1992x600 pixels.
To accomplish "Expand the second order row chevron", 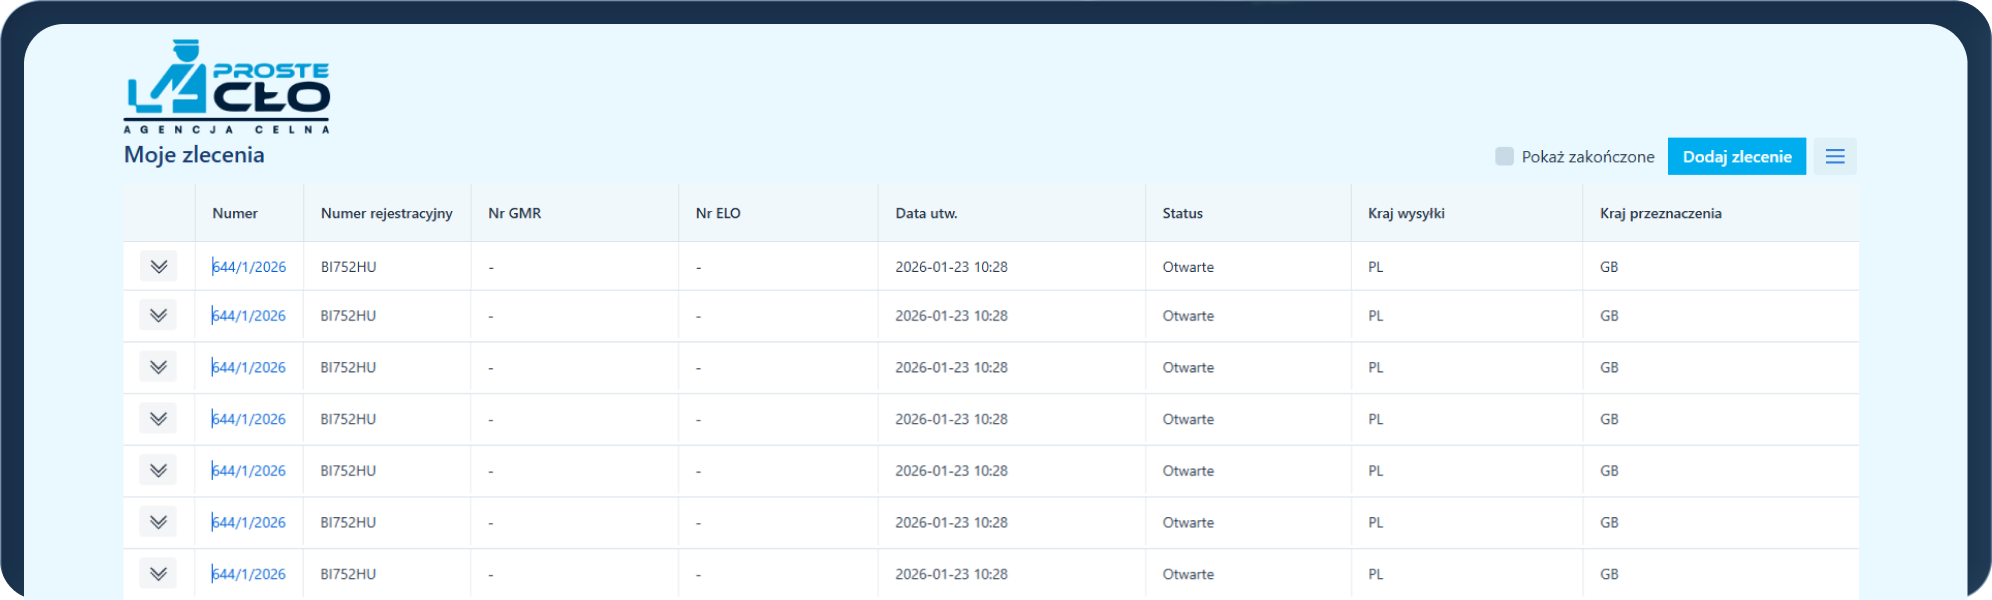I will [x=158, y=316].
